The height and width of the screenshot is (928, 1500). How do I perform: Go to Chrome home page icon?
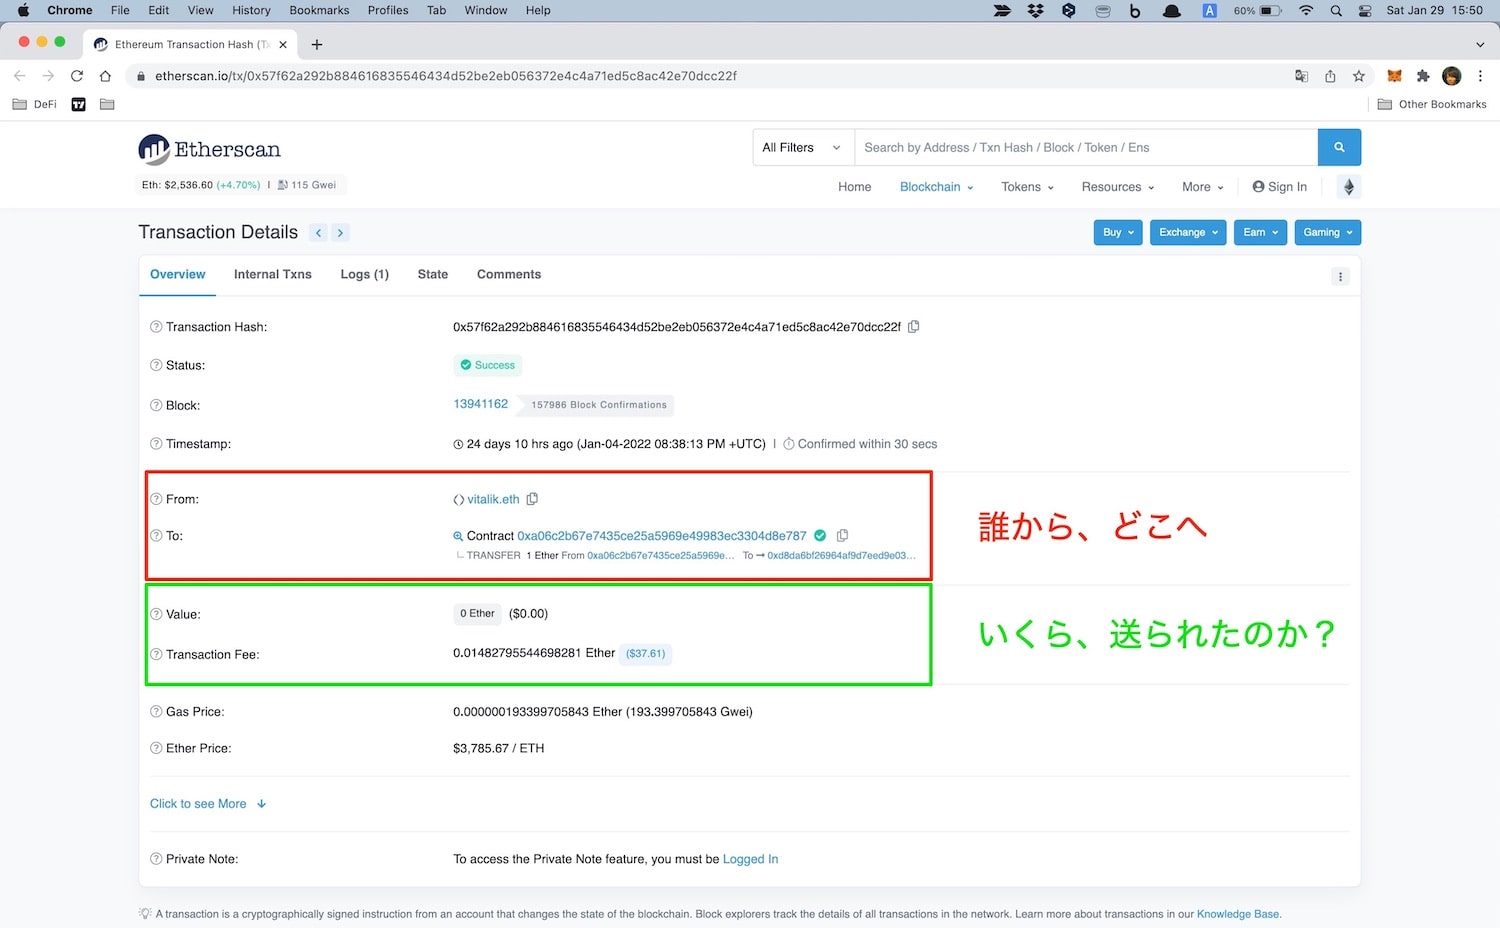pos(105,76)
